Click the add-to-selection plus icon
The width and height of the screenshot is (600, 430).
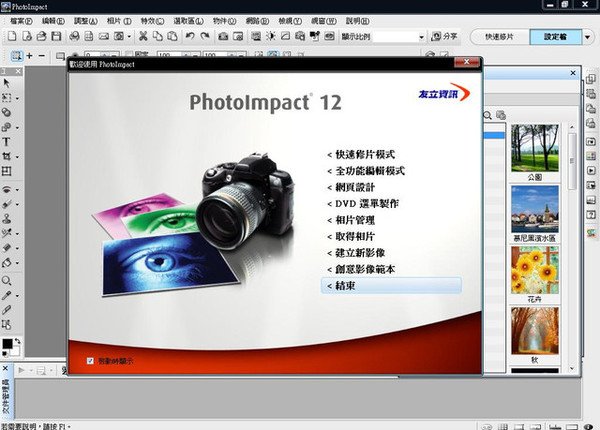(29, 56)
